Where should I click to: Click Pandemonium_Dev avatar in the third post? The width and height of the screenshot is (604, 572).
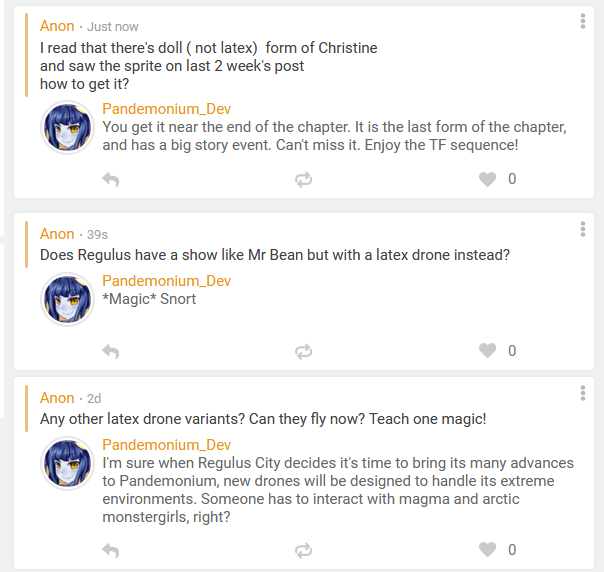coord(68,463)
